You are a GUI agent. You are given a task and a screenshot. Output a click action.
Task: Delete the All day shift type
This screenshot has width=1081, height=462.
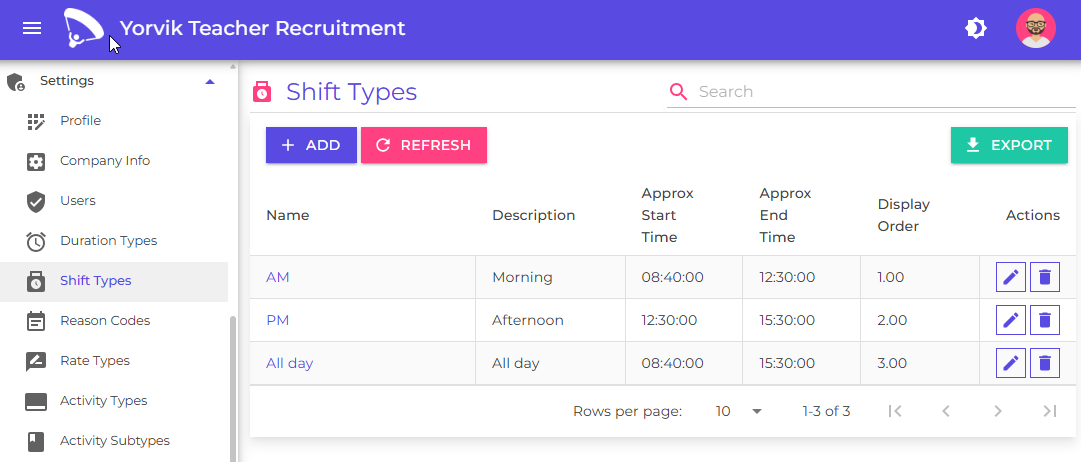1044,363
